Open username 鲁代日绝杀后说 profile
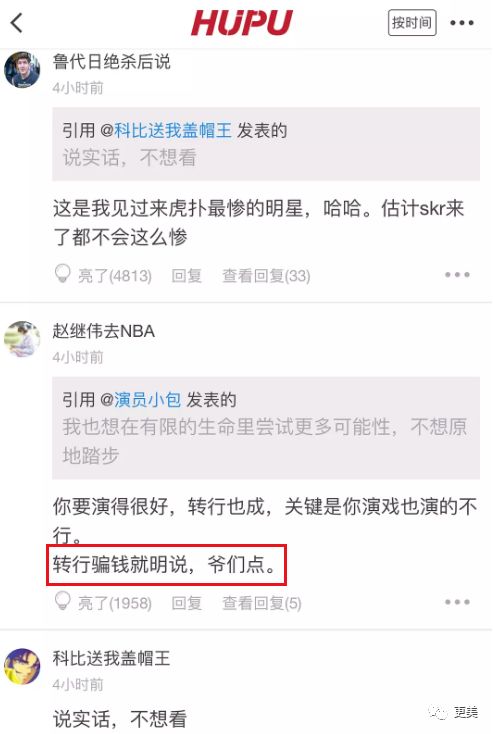 (111, 61)
